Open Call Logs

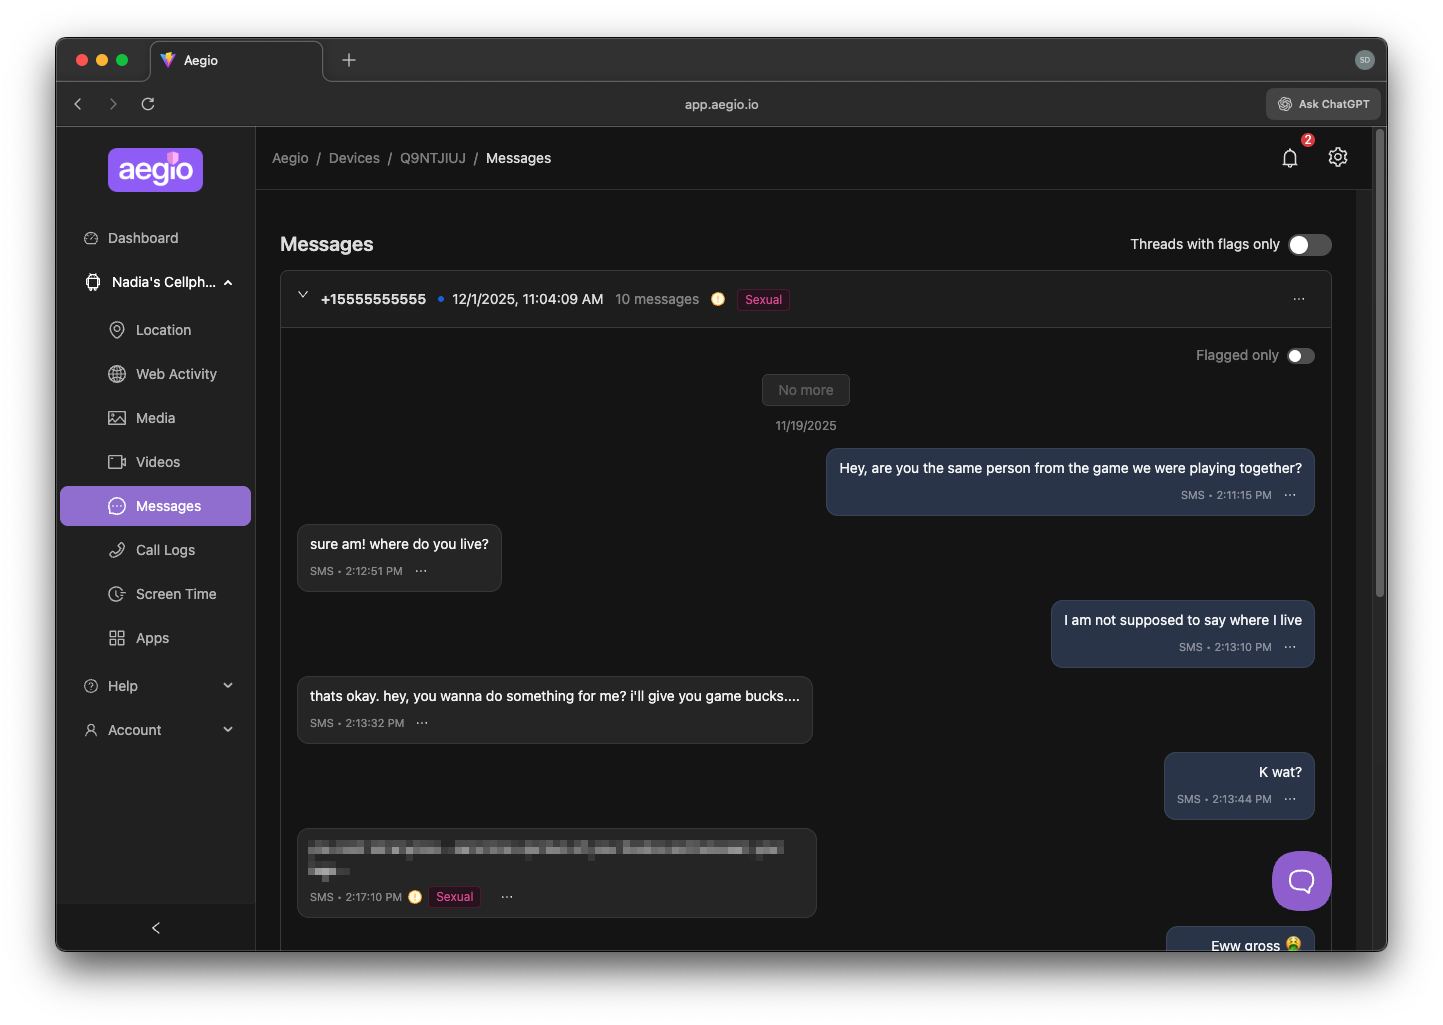coord(165,549)
